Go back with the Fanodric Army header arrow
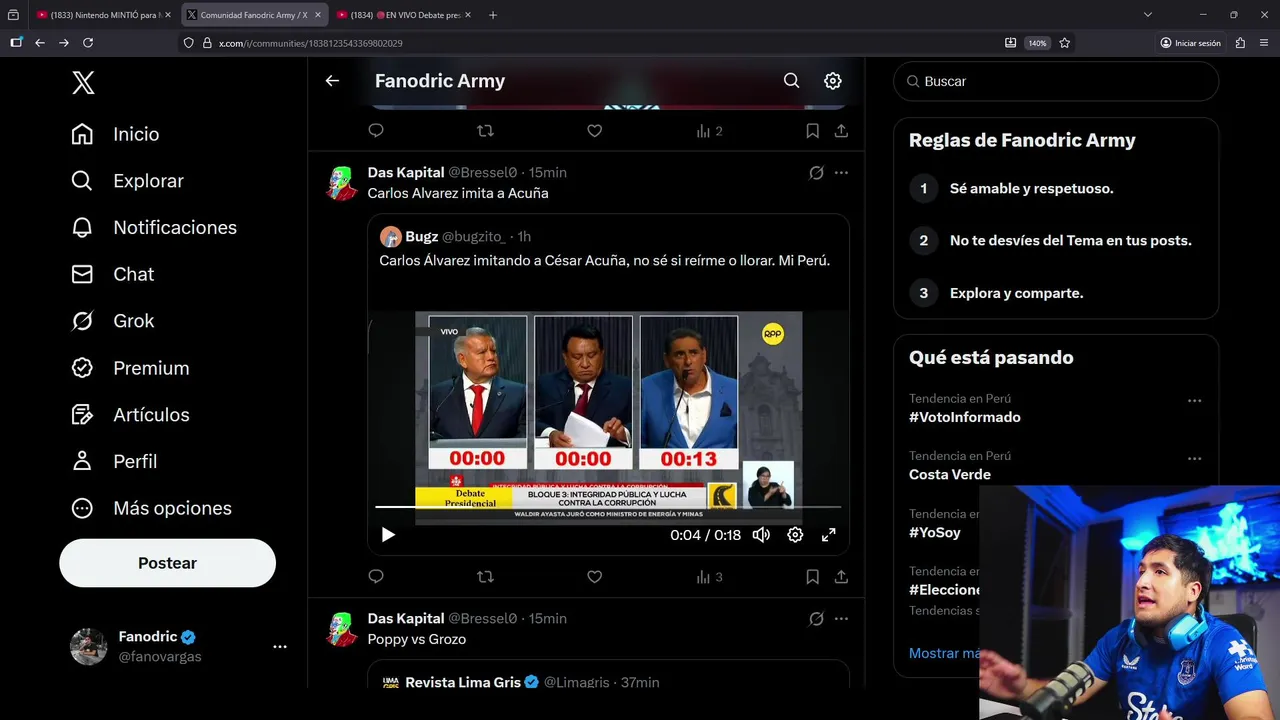Image resolution: width=1280 pixels, height=720 pixels. point(332,81)
